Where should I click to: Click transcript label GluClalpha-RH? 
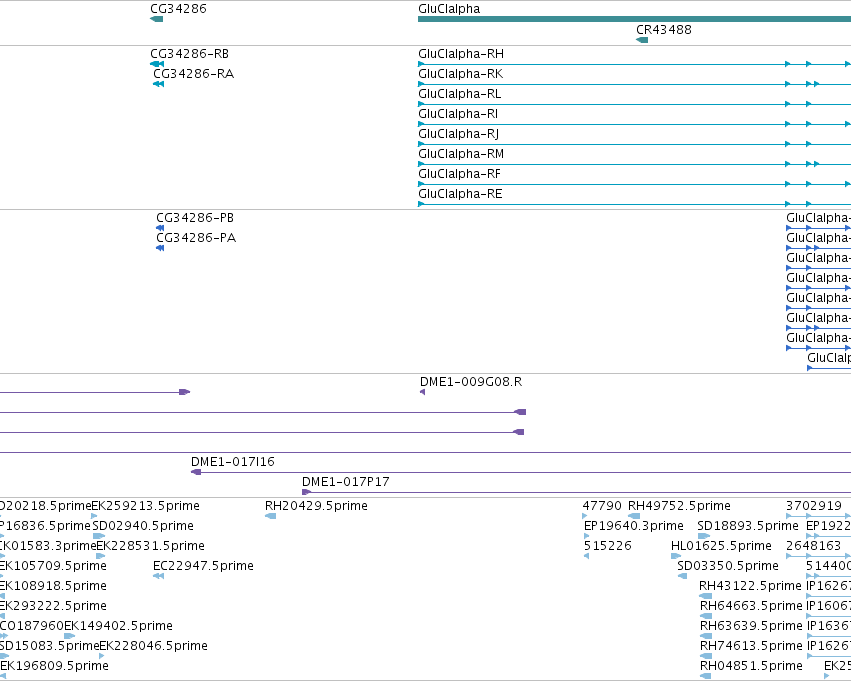[461, 54]
